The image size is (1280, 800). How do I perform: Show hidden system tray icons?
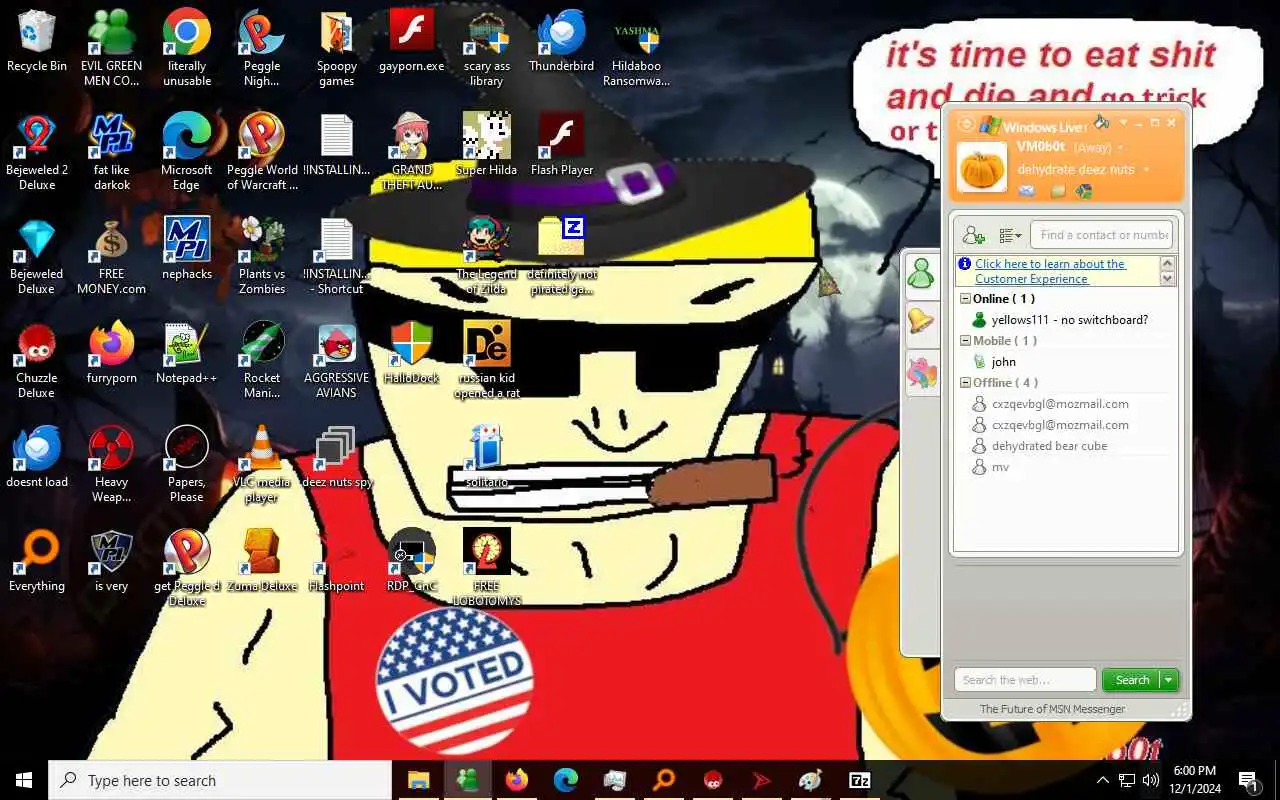(x=1103, y=780)
